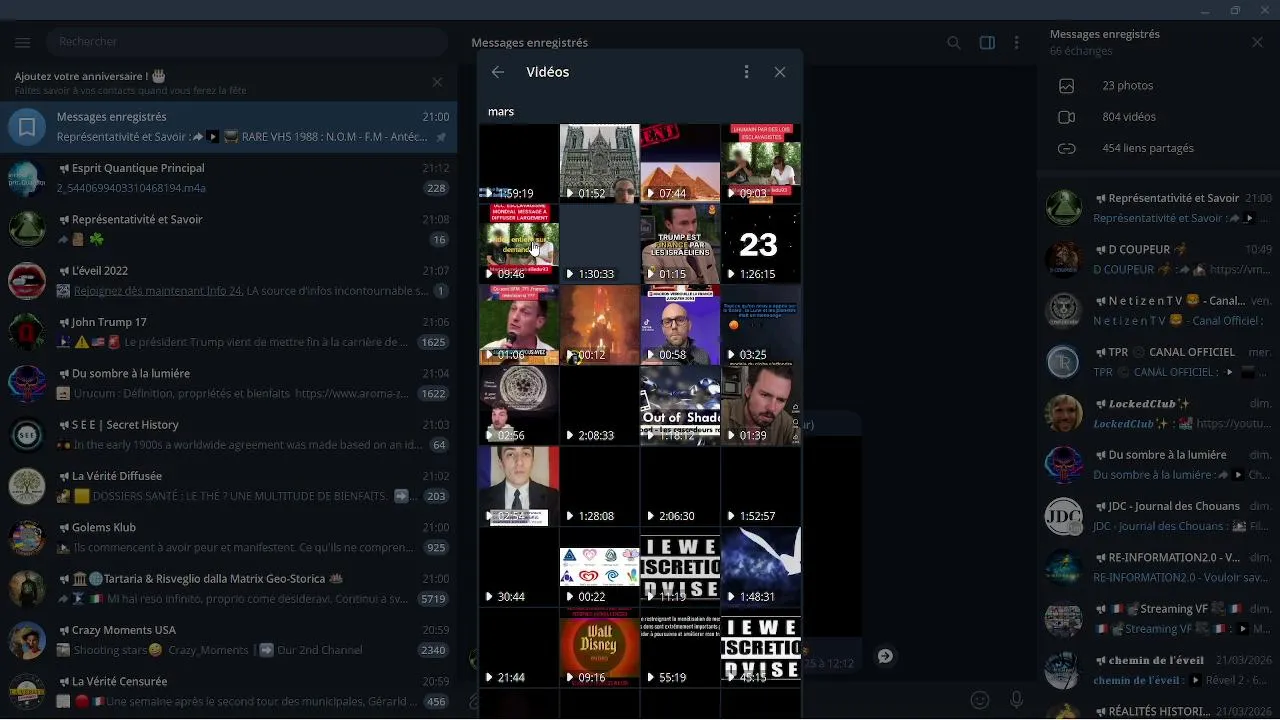
Task: Open the La Vérité Censurée channel
Action: click(228, 691)
